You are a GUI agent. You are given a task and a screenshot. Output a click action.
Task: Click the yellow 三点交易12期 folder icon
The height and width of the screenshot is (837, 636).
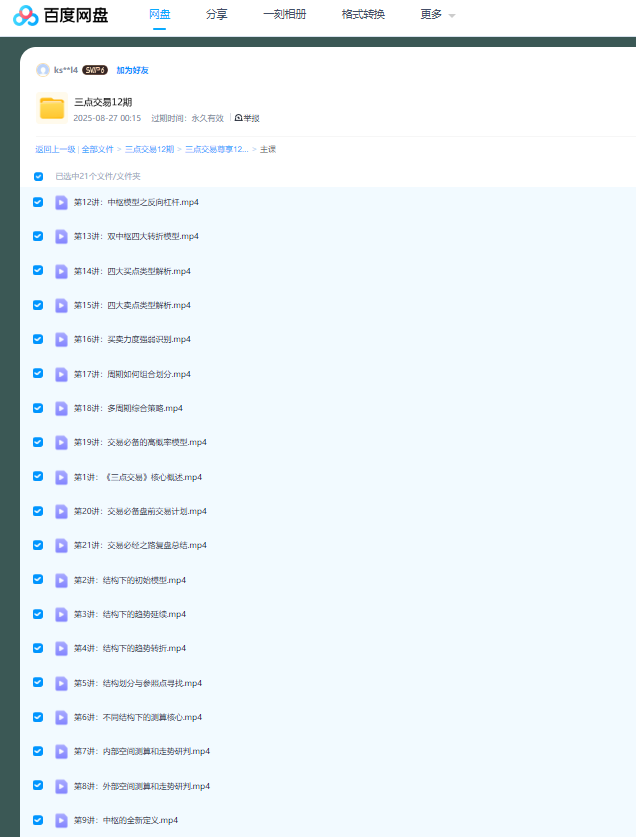point(51,108)
